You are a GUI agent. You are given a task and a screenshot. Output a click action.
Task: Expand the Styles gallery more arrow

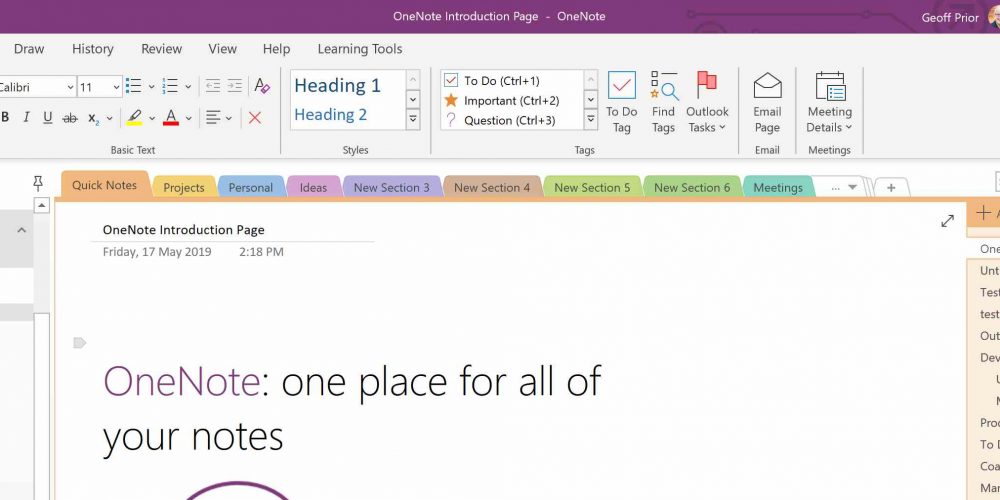[413, 119]
